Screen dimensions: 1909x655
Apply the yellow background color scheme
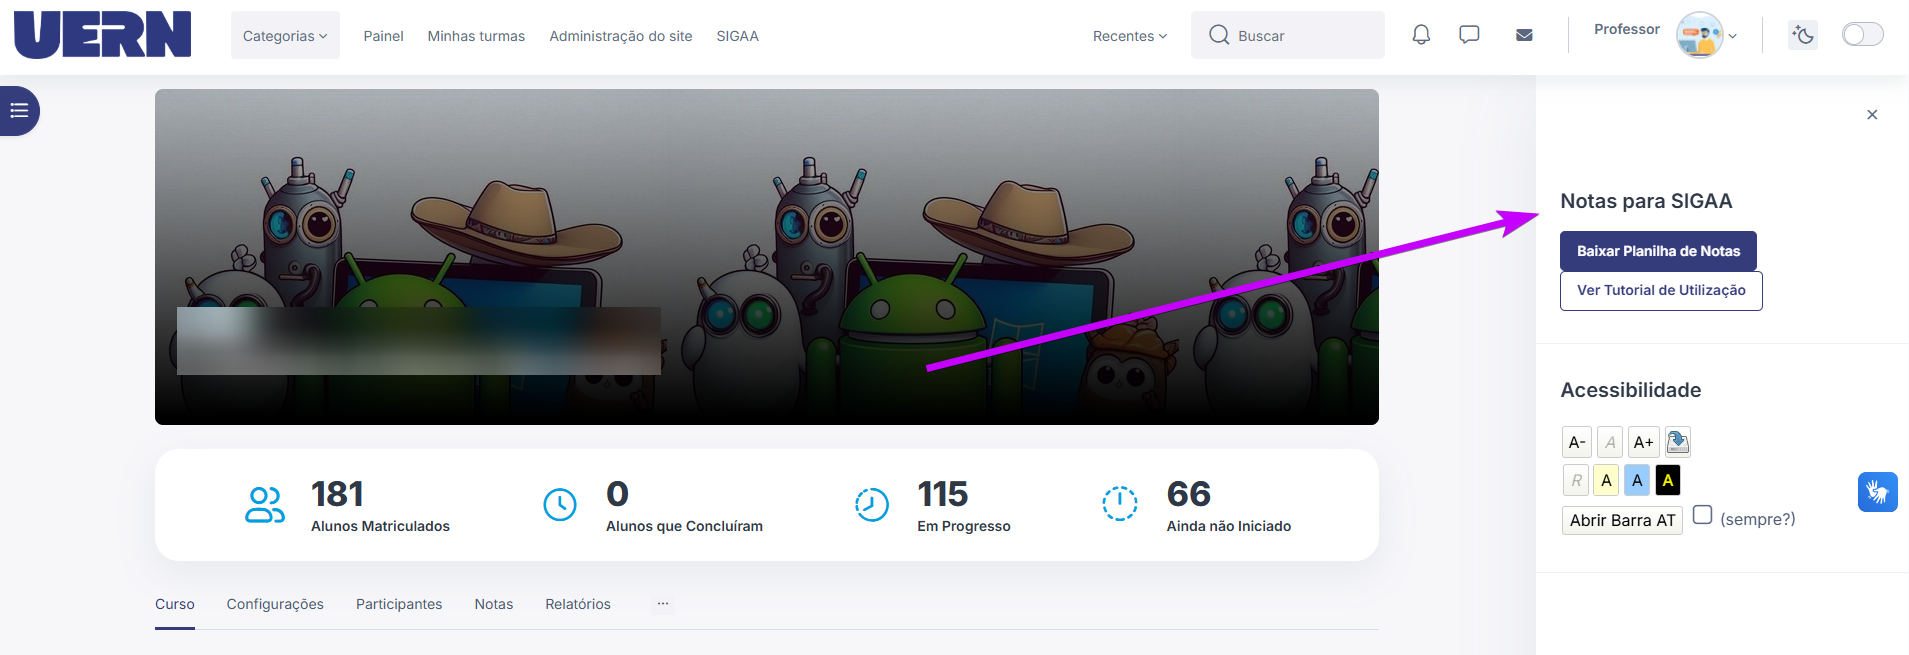click(1606, 480)
